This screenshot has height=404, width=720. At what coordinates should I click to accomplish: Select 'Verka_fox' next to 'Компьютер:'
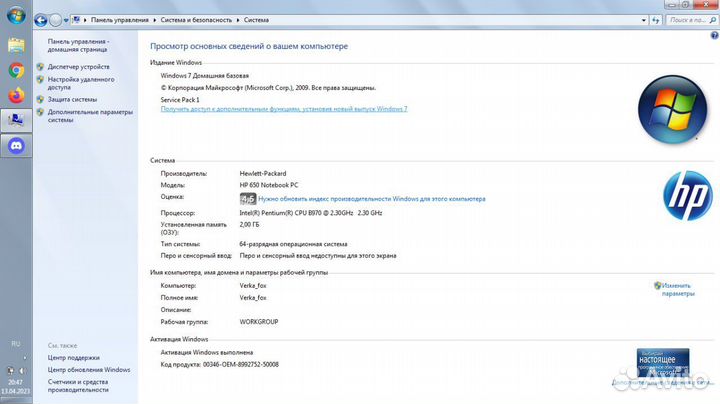coord(253,286)
